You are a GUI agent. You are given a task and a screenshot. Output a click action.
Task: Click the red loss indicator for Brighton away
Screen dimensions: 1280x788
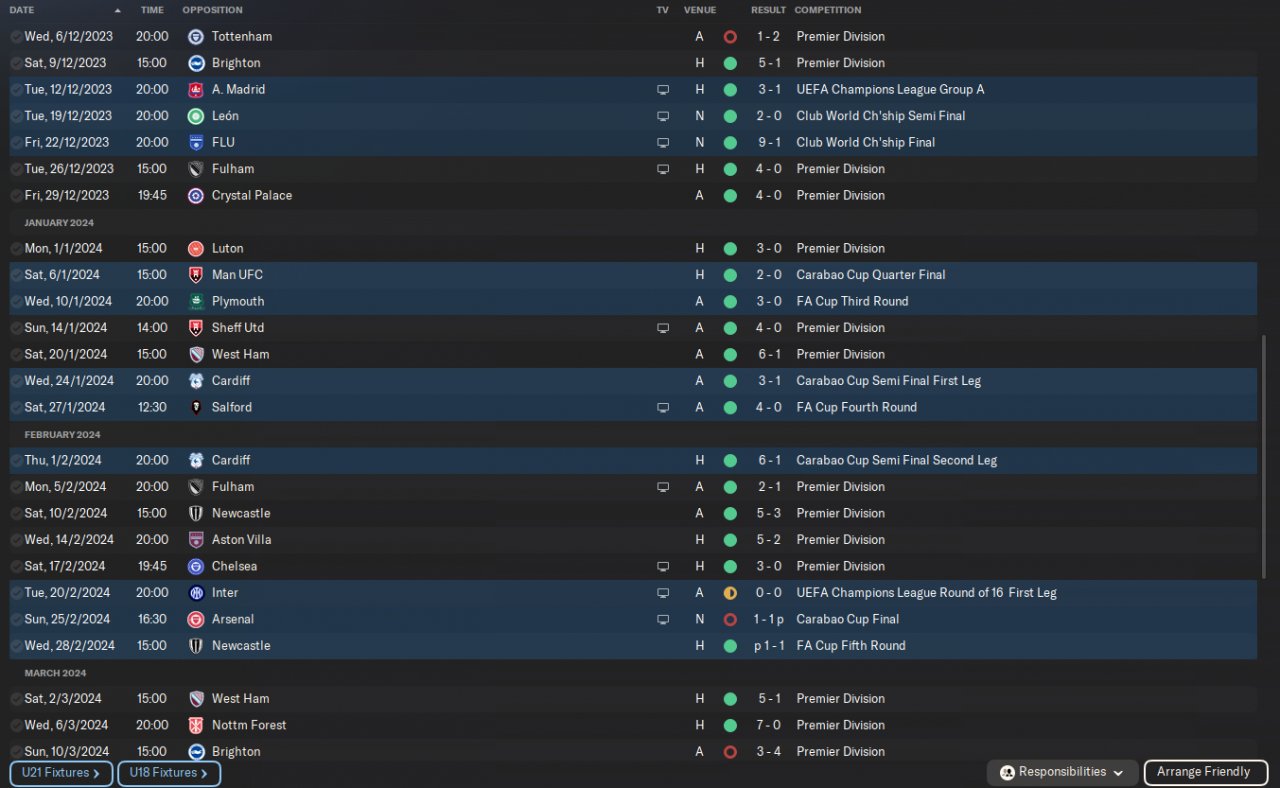pos(730,752)
